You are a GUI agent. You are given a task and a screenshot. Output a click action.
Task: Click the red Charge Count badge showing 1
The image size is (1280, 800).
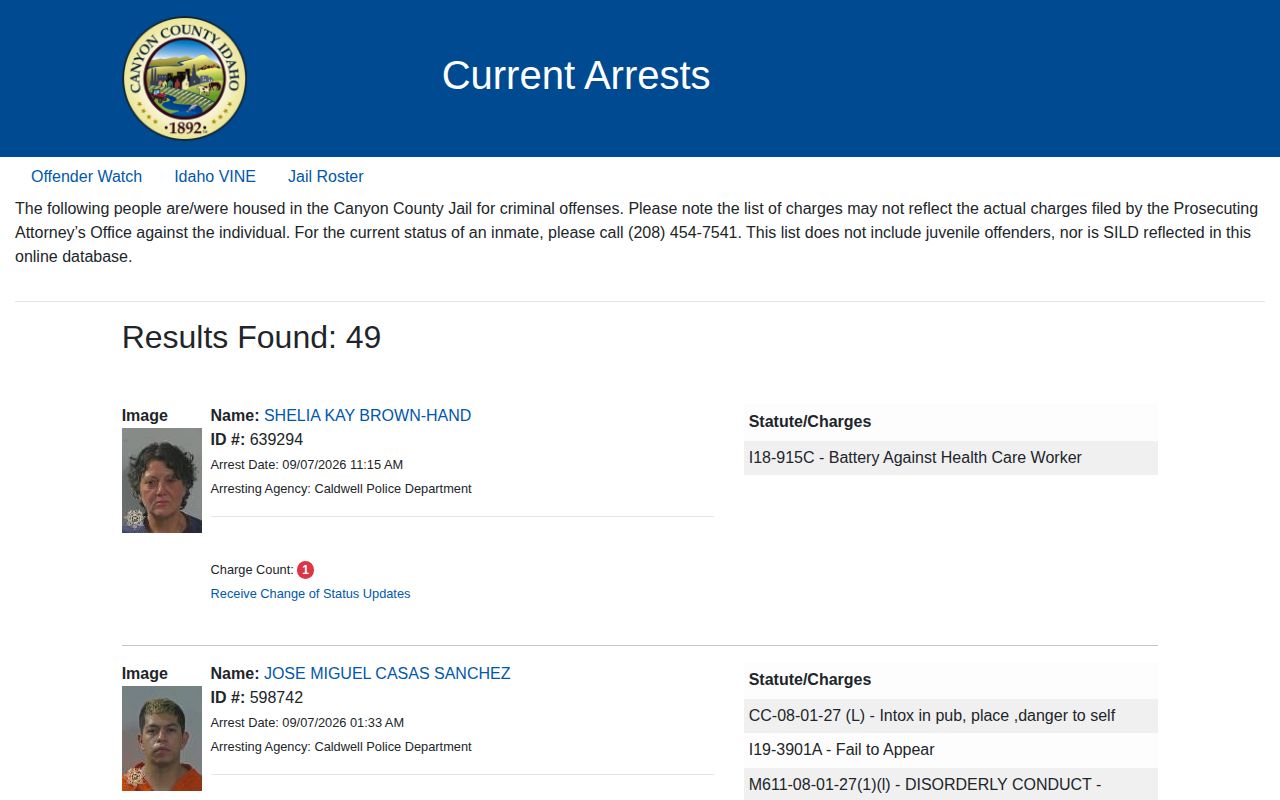(305, 570)
